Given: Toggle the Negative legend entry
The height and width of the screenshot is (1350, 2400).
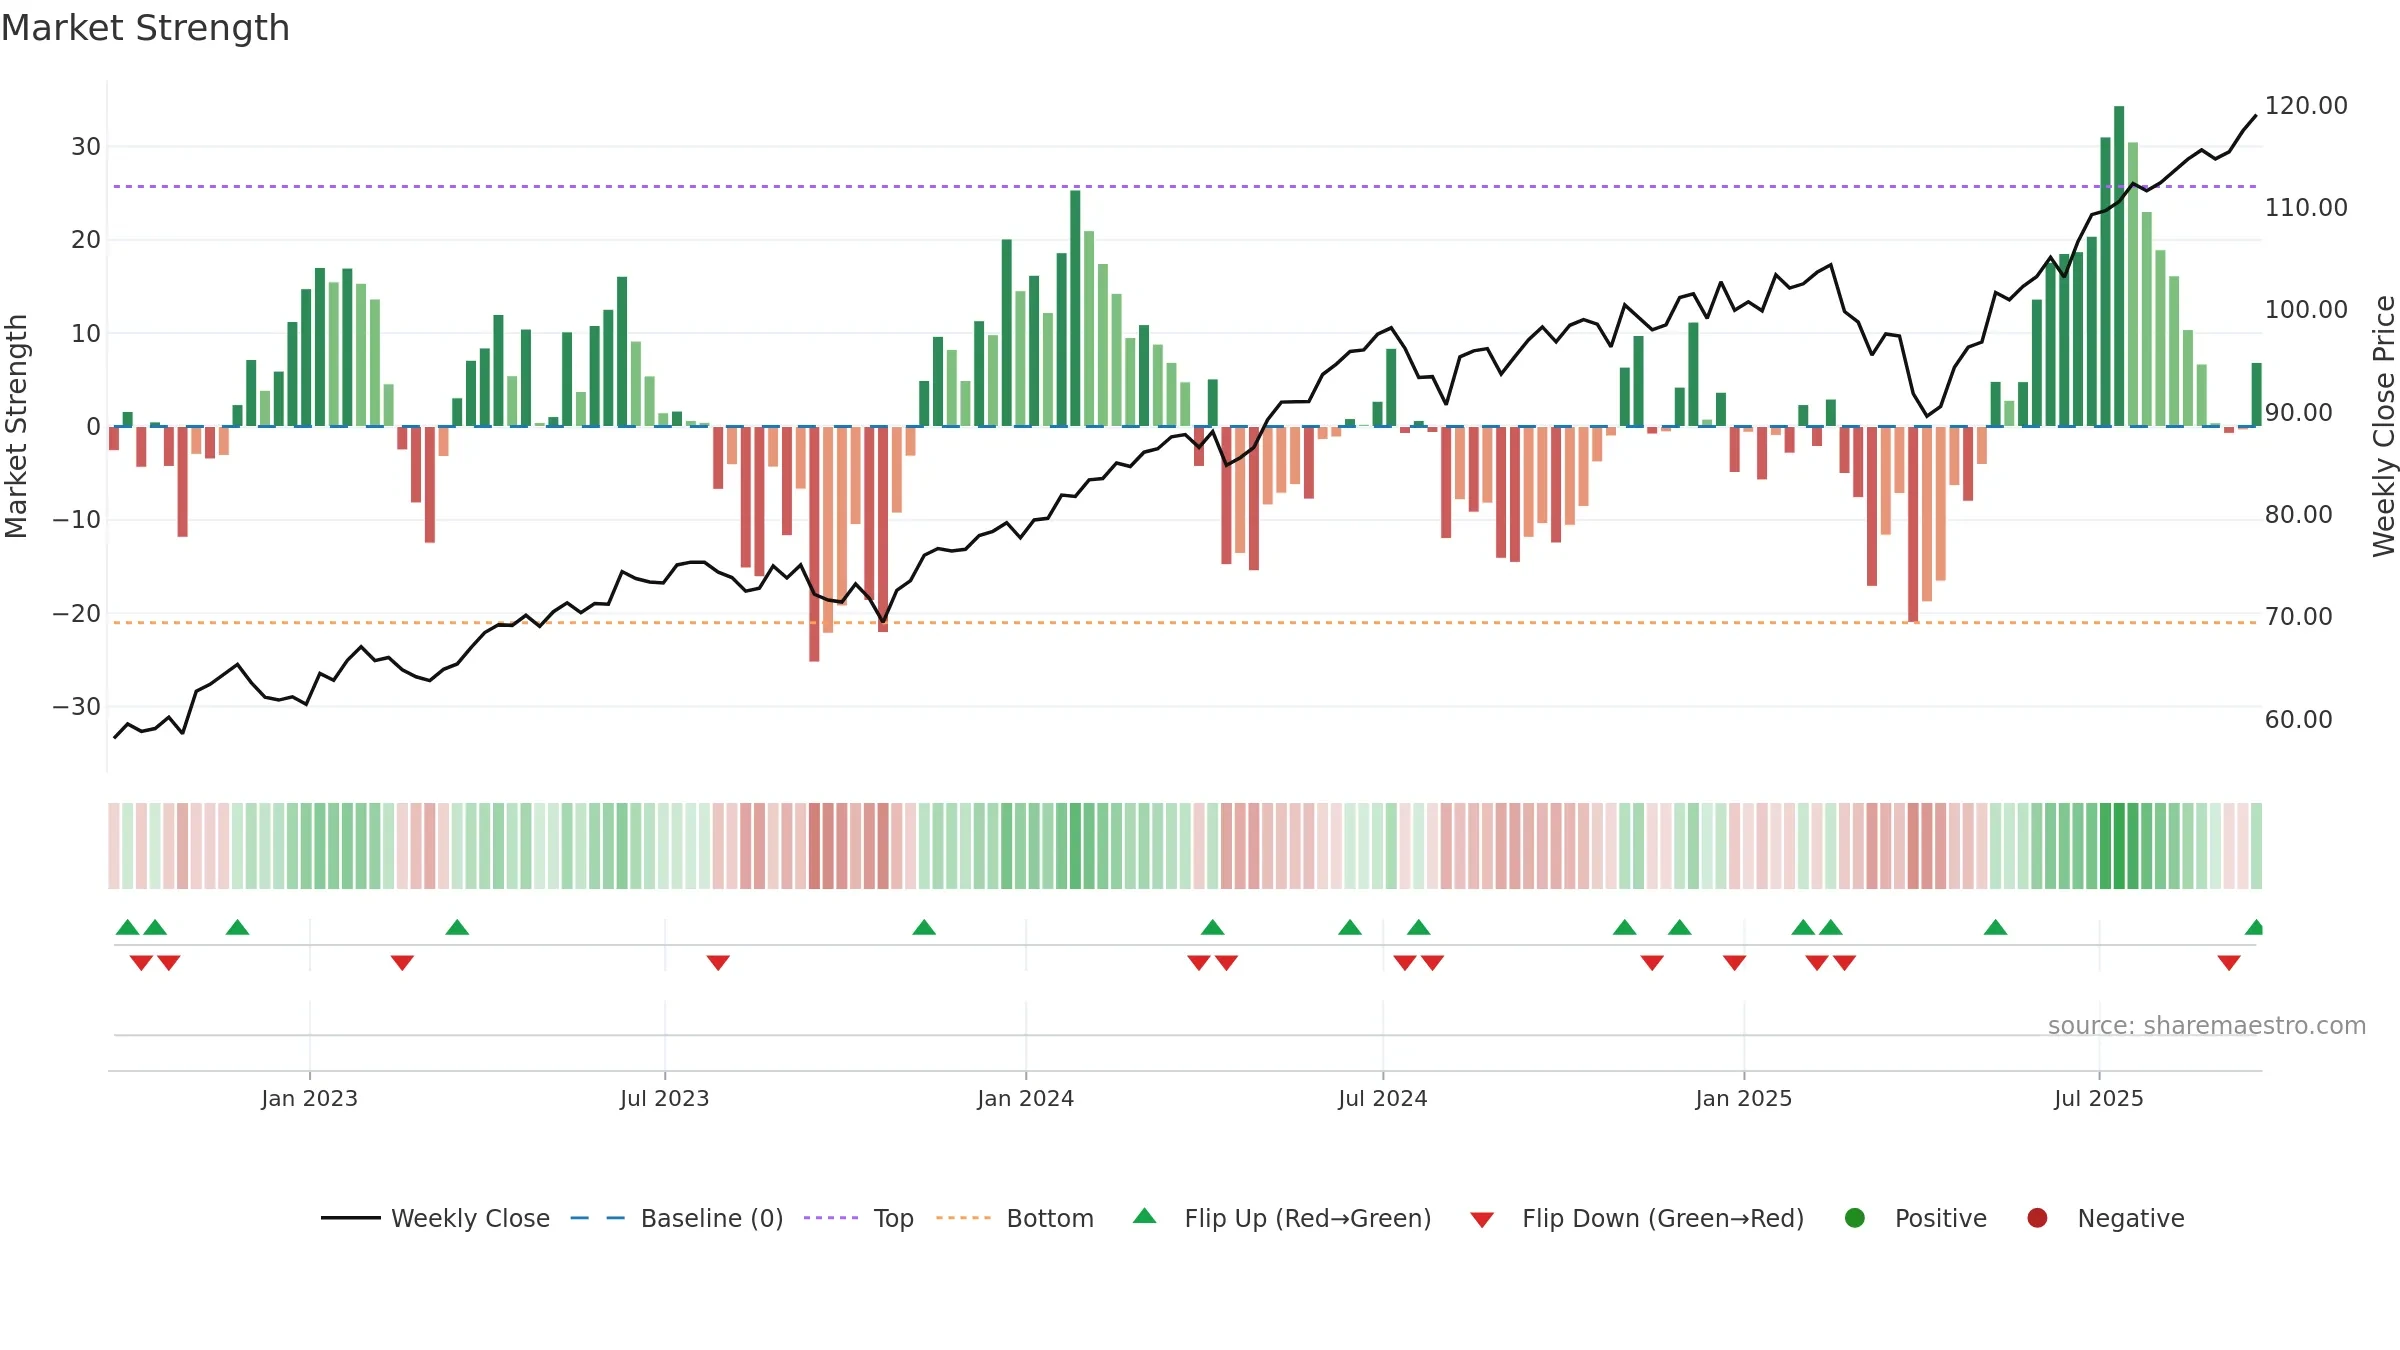Looking at the screenshot, I should click(2106, 1218).
